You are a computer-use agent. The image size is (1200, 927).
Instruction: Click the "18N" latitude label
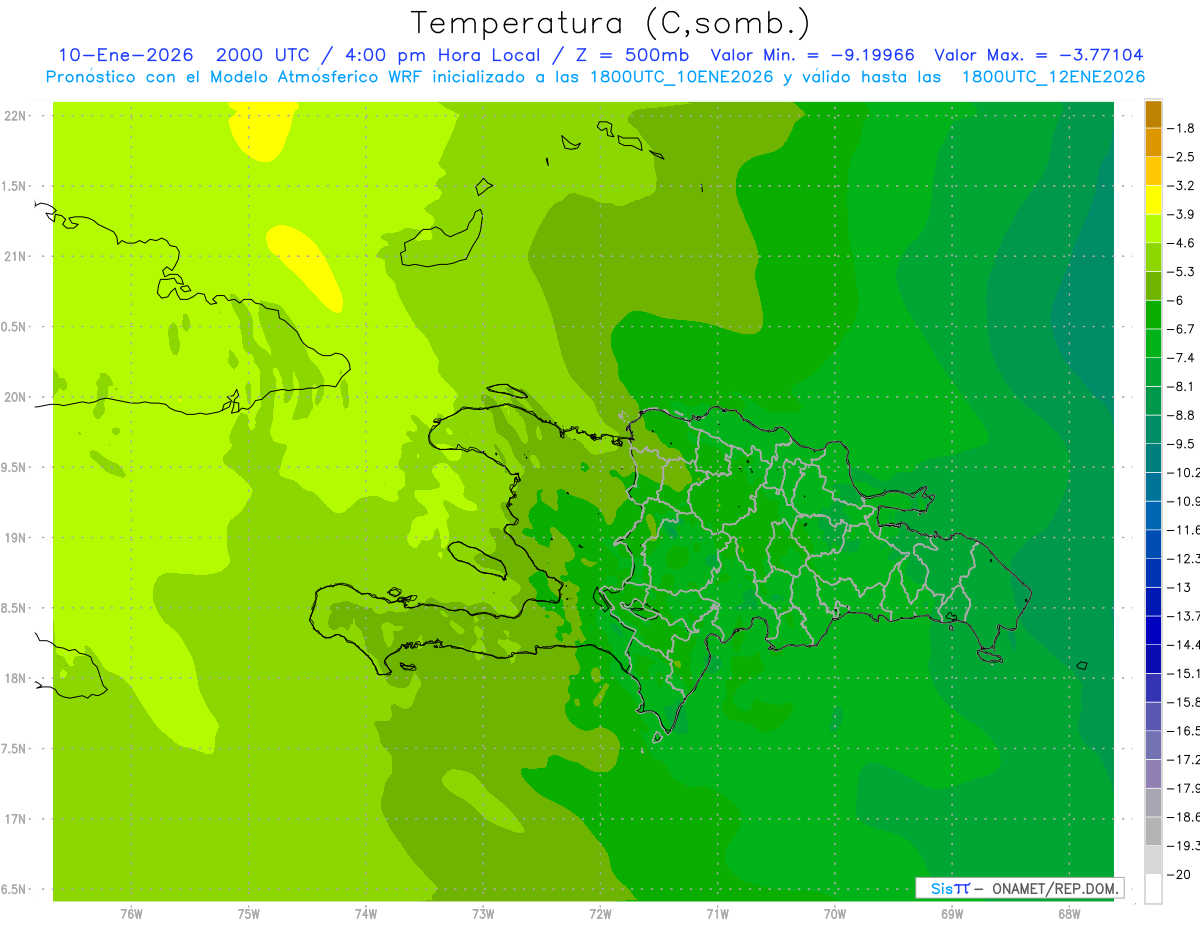tap(15, 679)
